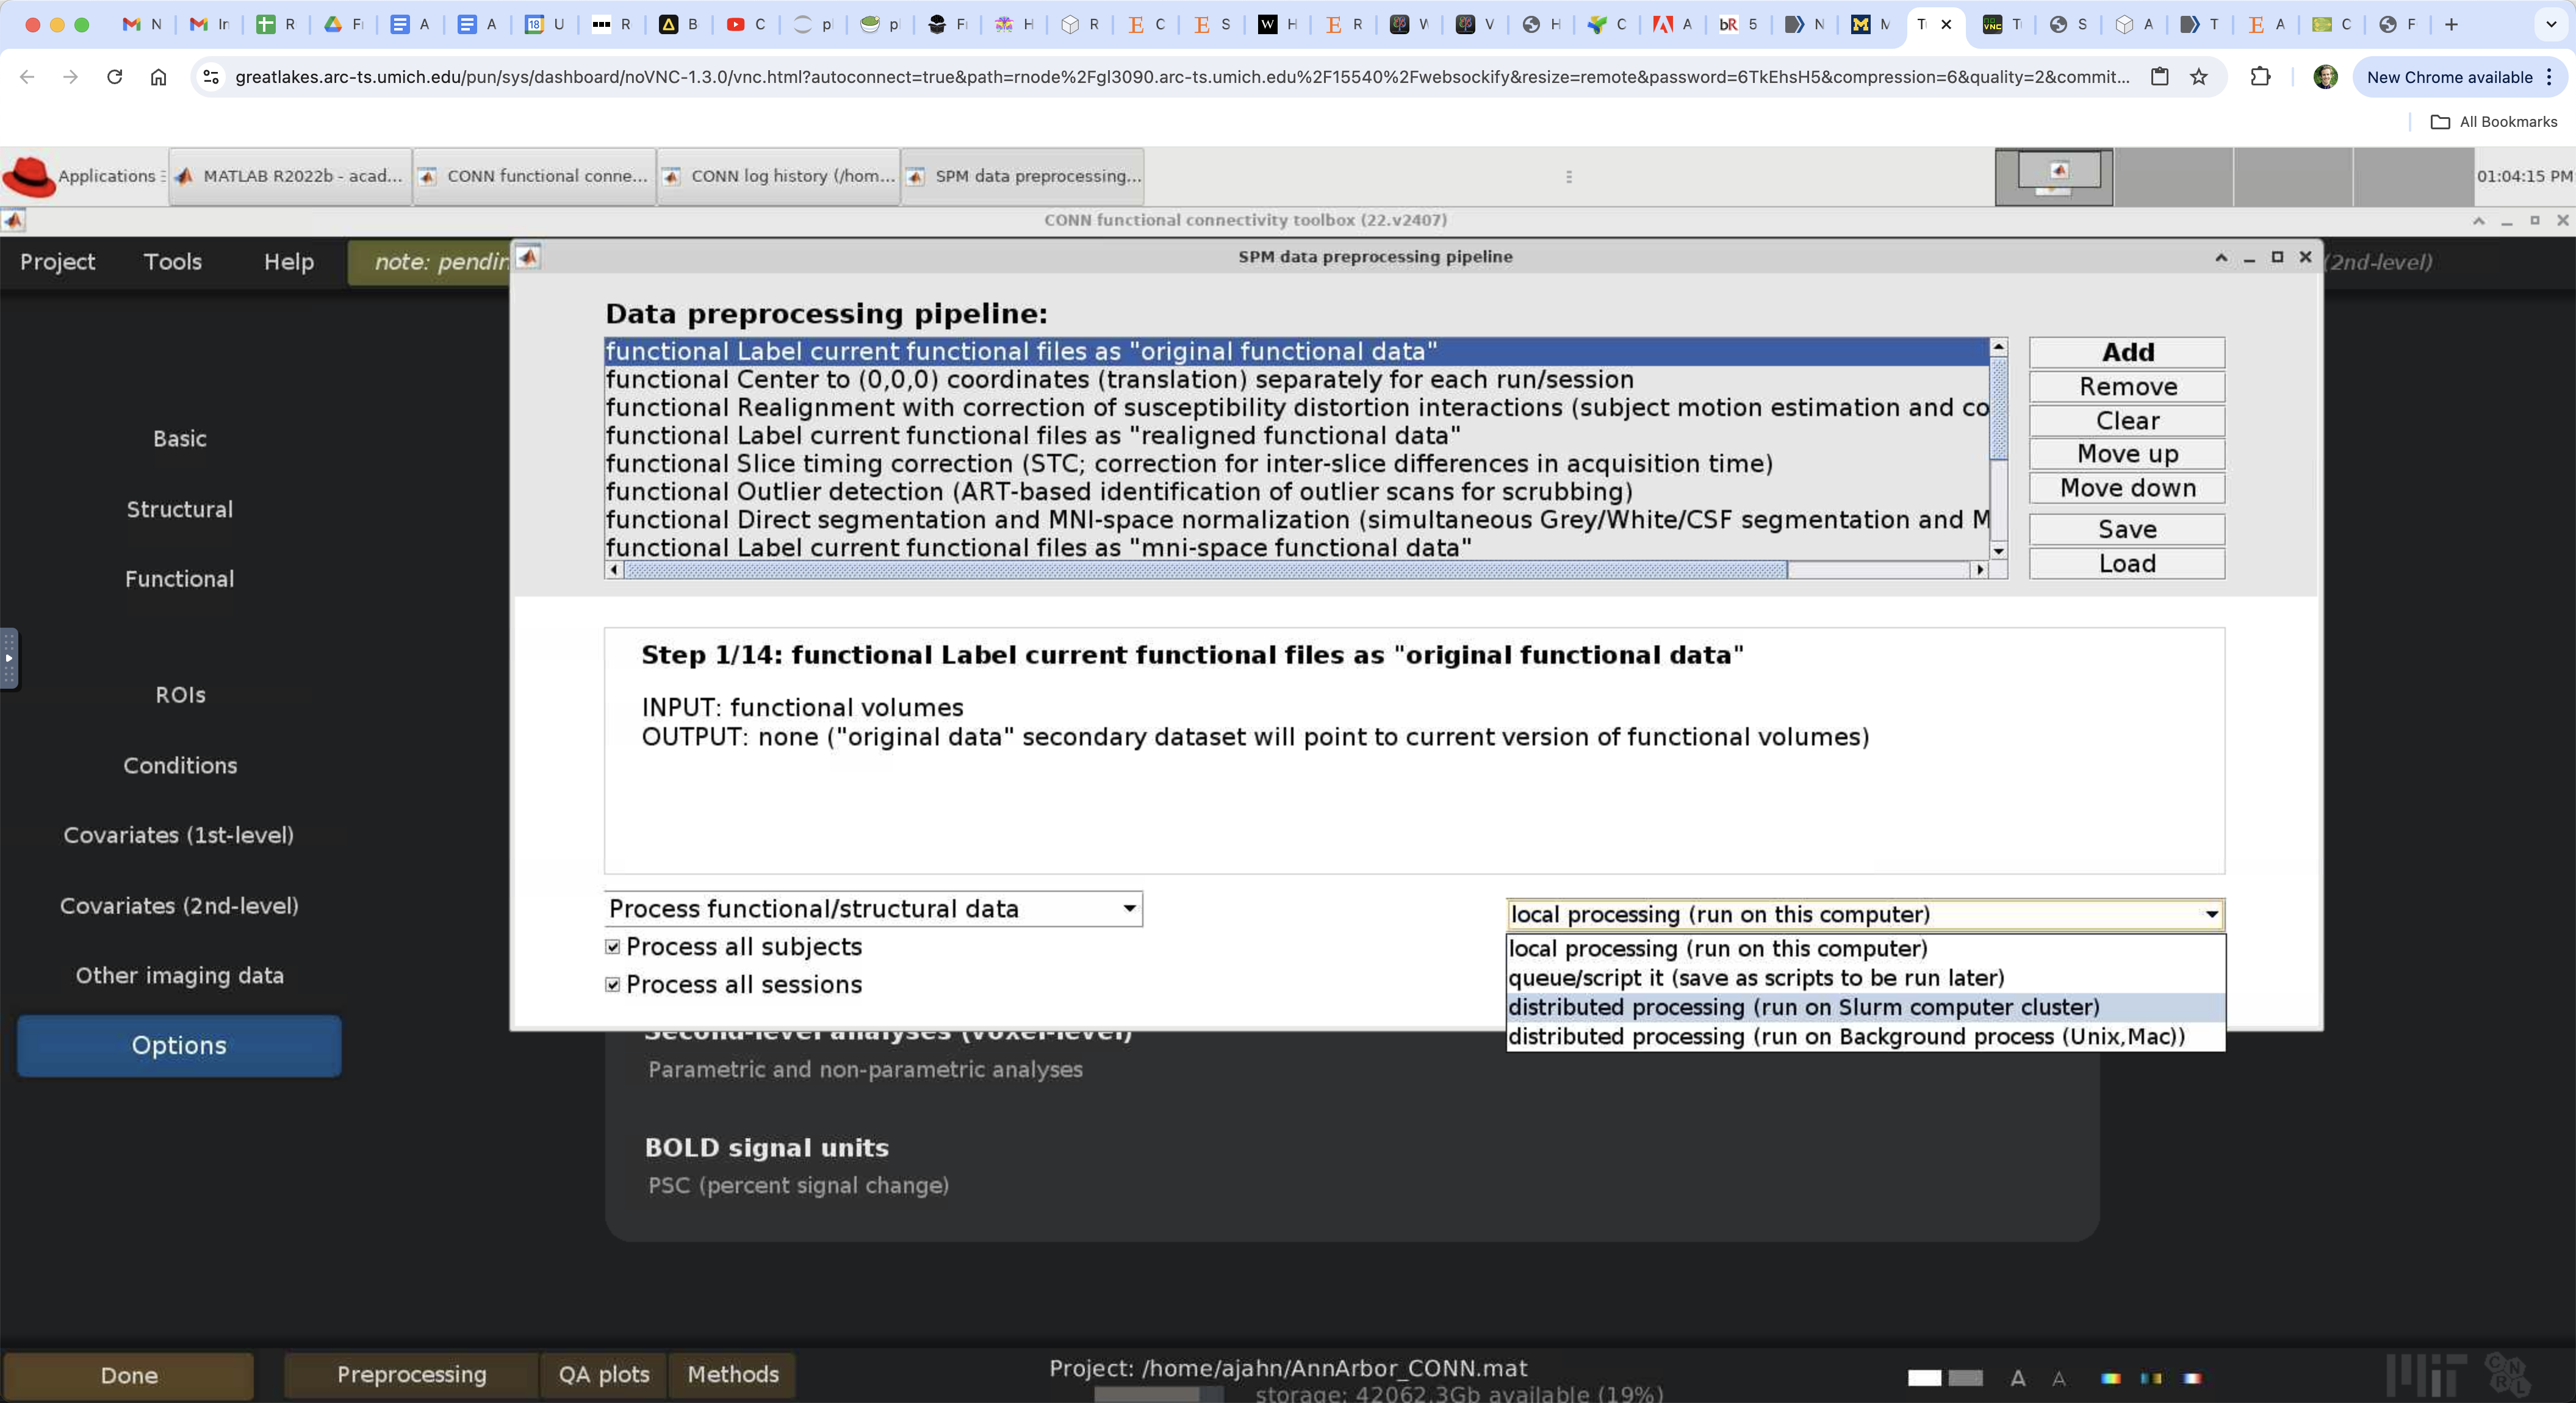2576x1403 pixels.
Task: Click the panel handle dots in the taskbar
Action: (1568, 177)
